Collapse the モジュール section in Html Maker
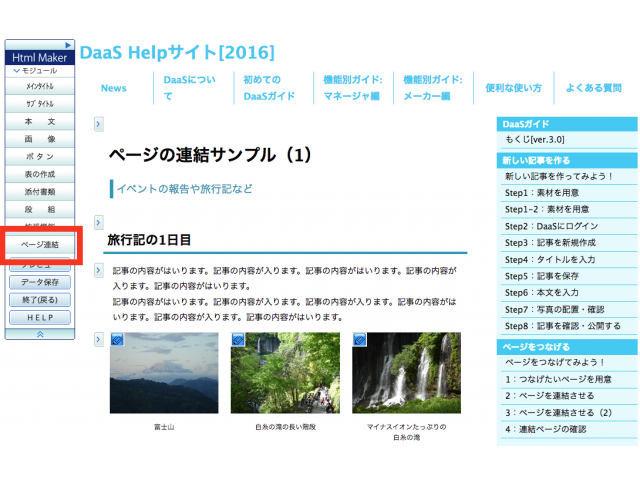Image resolution: width=640 pixels, height=480 pixels. tap(17, 72)
